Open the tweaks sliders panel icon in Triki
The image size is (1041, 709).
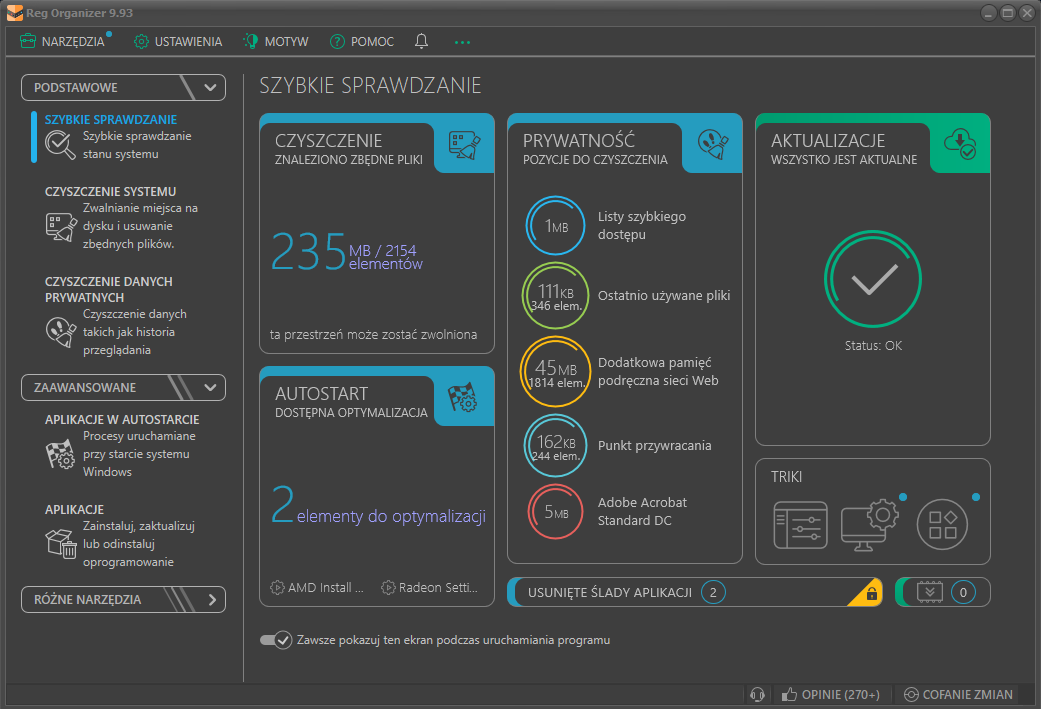[801, 524]
